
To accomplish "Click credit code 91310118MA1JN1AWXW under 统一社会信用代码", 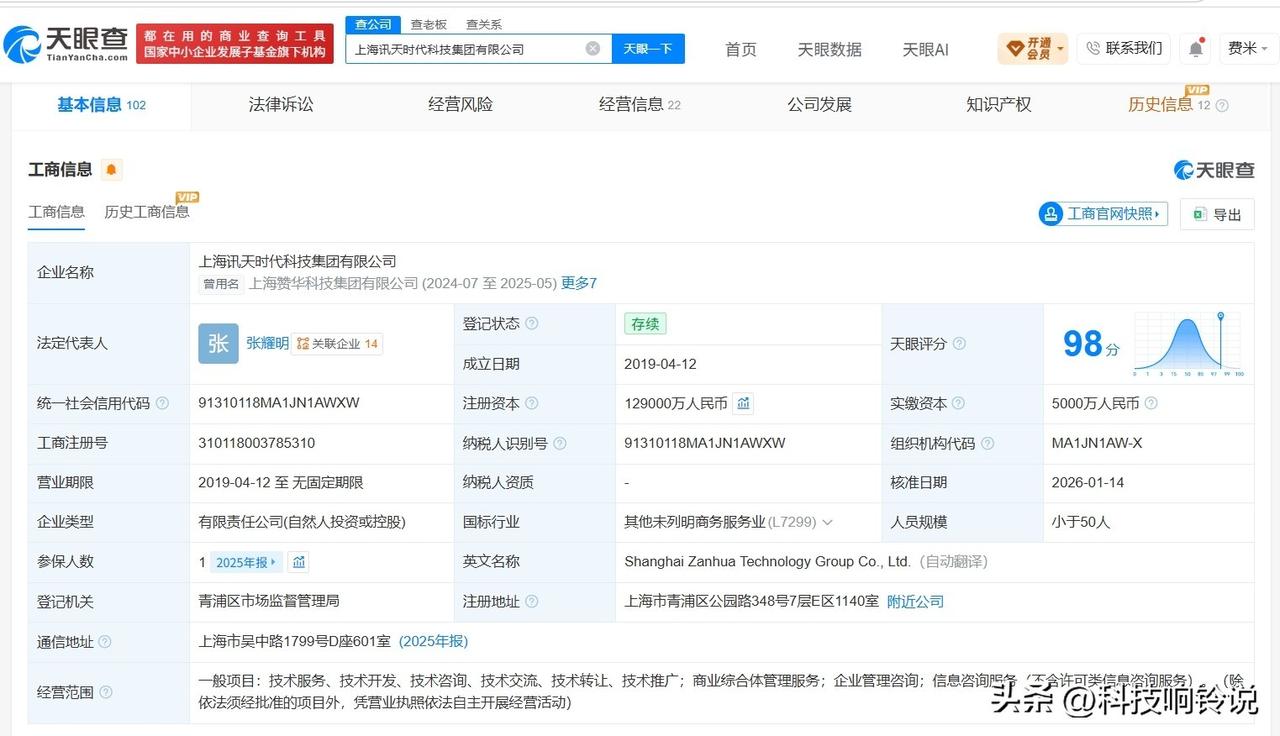I will pyautogui.click(x=279, y=403).
